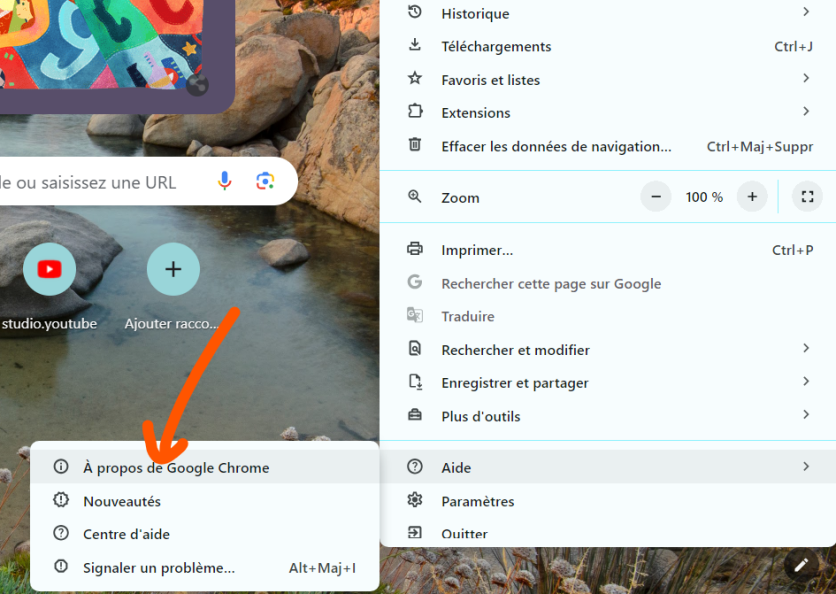Open Favoris et listes entry
Image resolution: width=836 pixels, height=594 pixels.
[608, 79]
